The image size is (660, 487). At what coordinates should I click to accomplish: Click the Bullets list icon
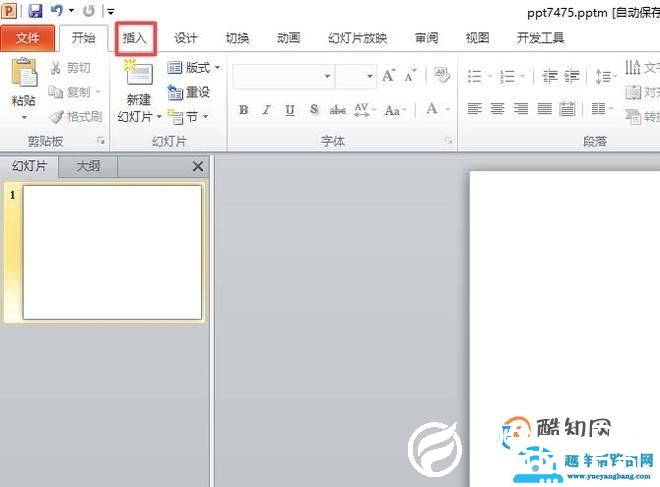click(474, 77)
